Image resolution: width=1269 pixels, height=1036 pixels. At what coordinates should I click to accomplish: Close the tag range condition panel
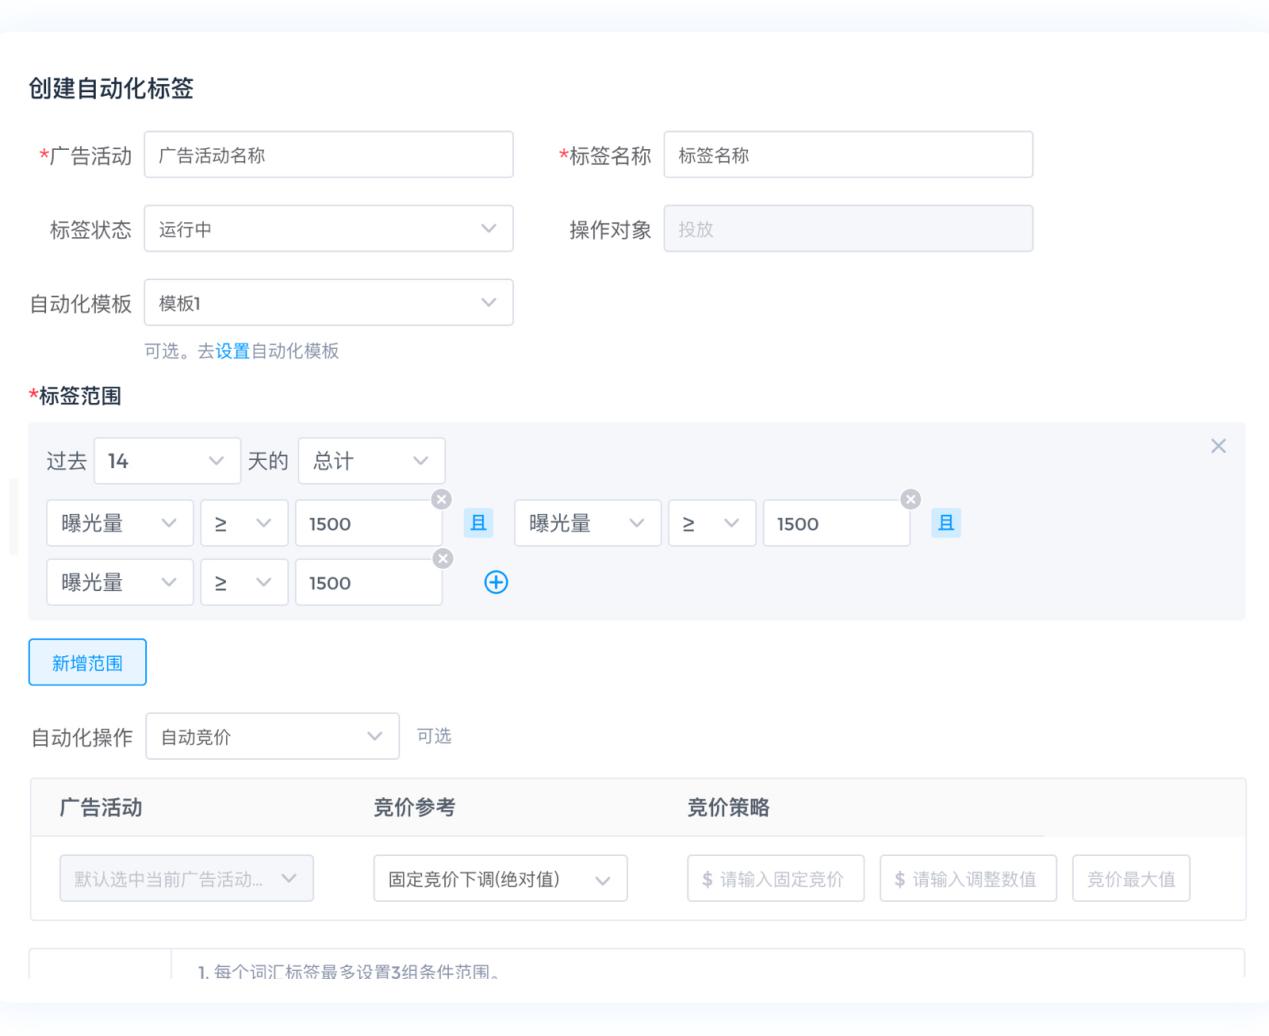[1217, 446]
